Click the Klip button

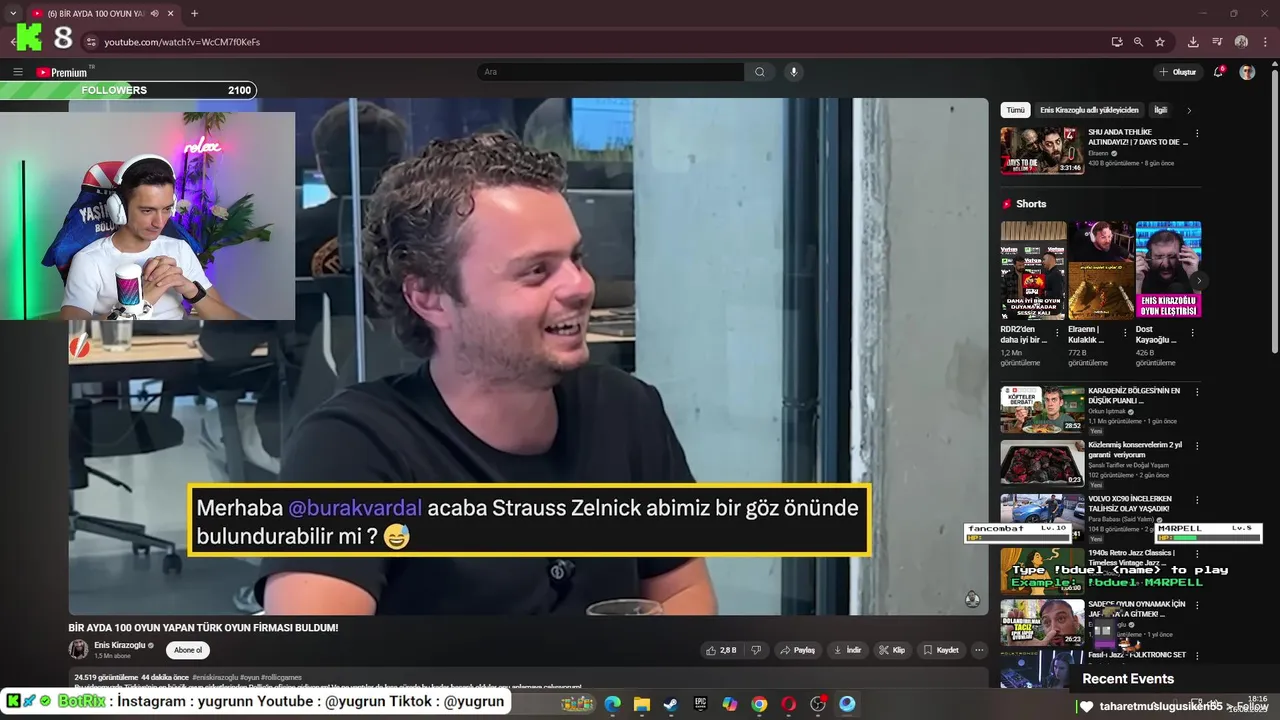coord(892,650)
